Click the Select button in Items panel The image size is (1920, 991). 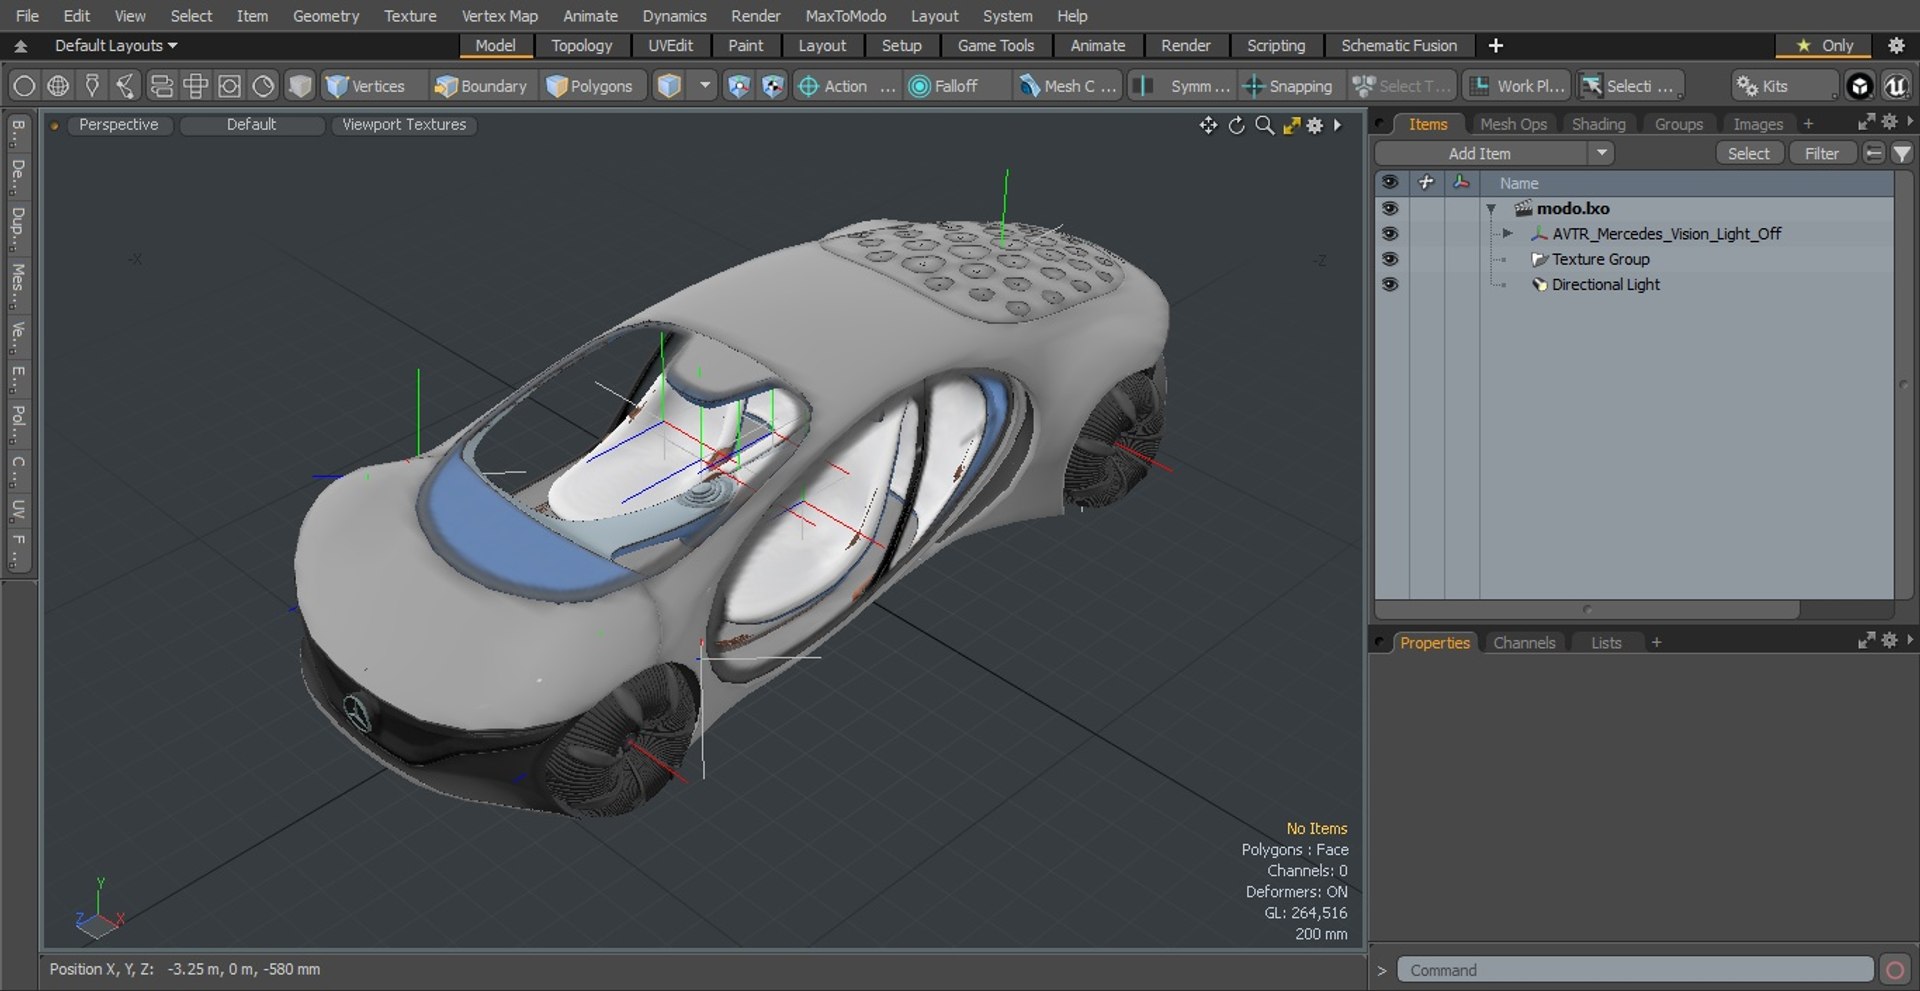click(1748, 153)
